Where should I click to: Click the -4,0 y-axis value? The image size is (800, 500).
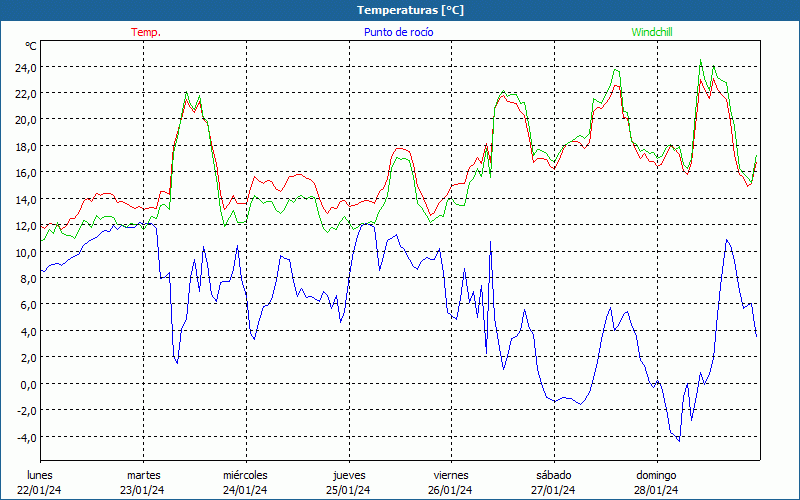click(27, 437)
